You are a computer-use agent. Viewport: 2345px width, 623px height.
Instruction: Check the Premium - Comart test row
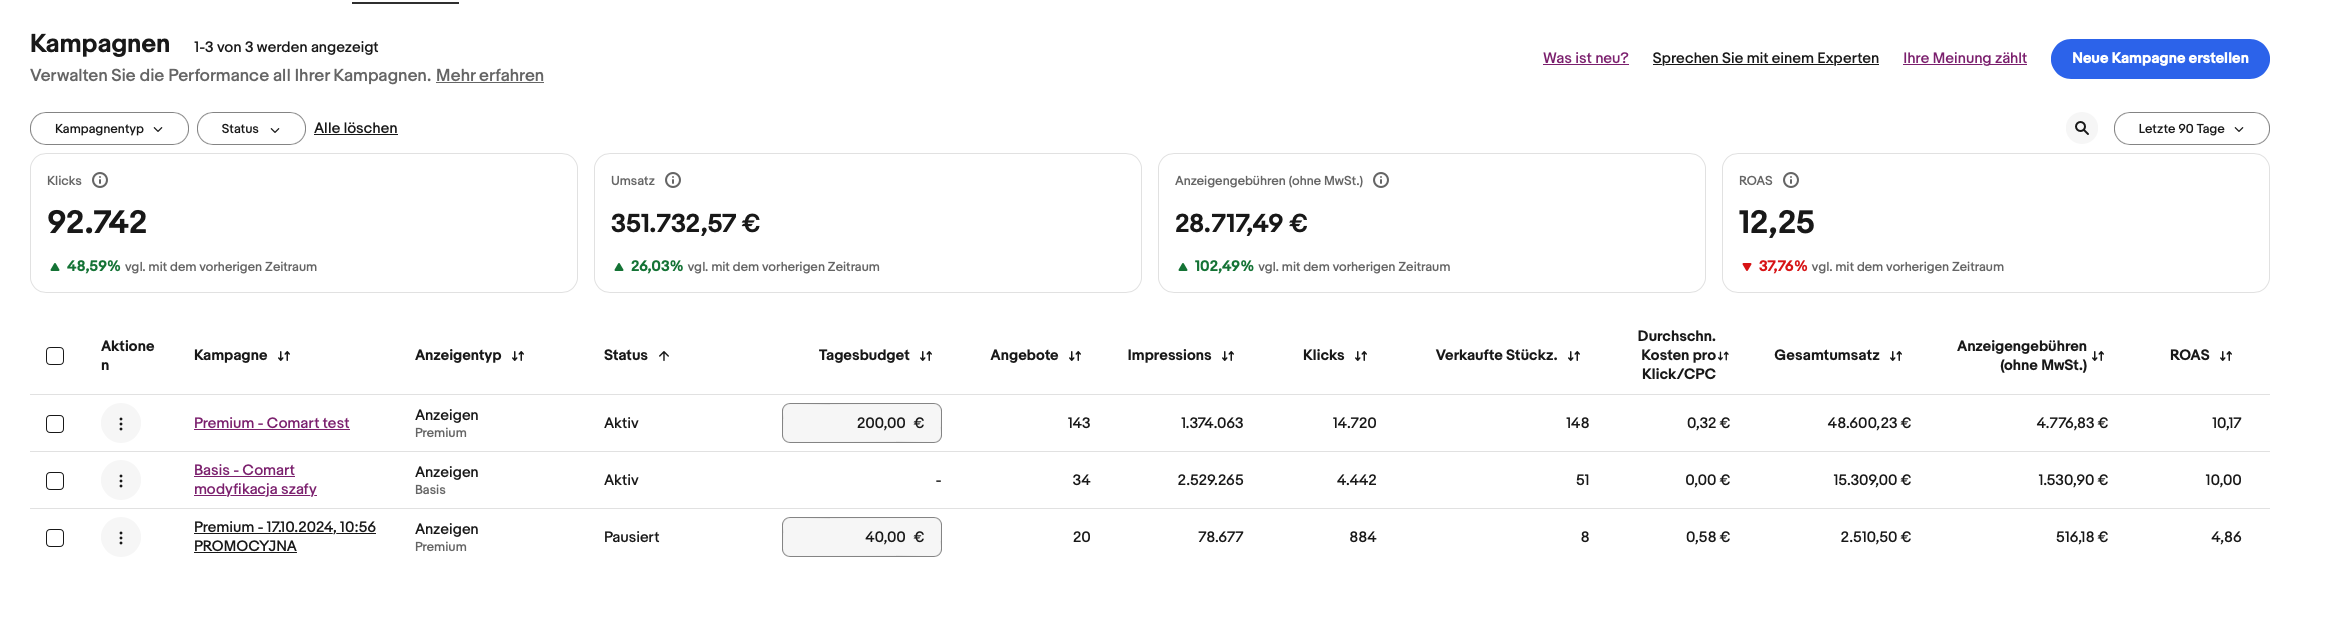(x=55, y=423)
